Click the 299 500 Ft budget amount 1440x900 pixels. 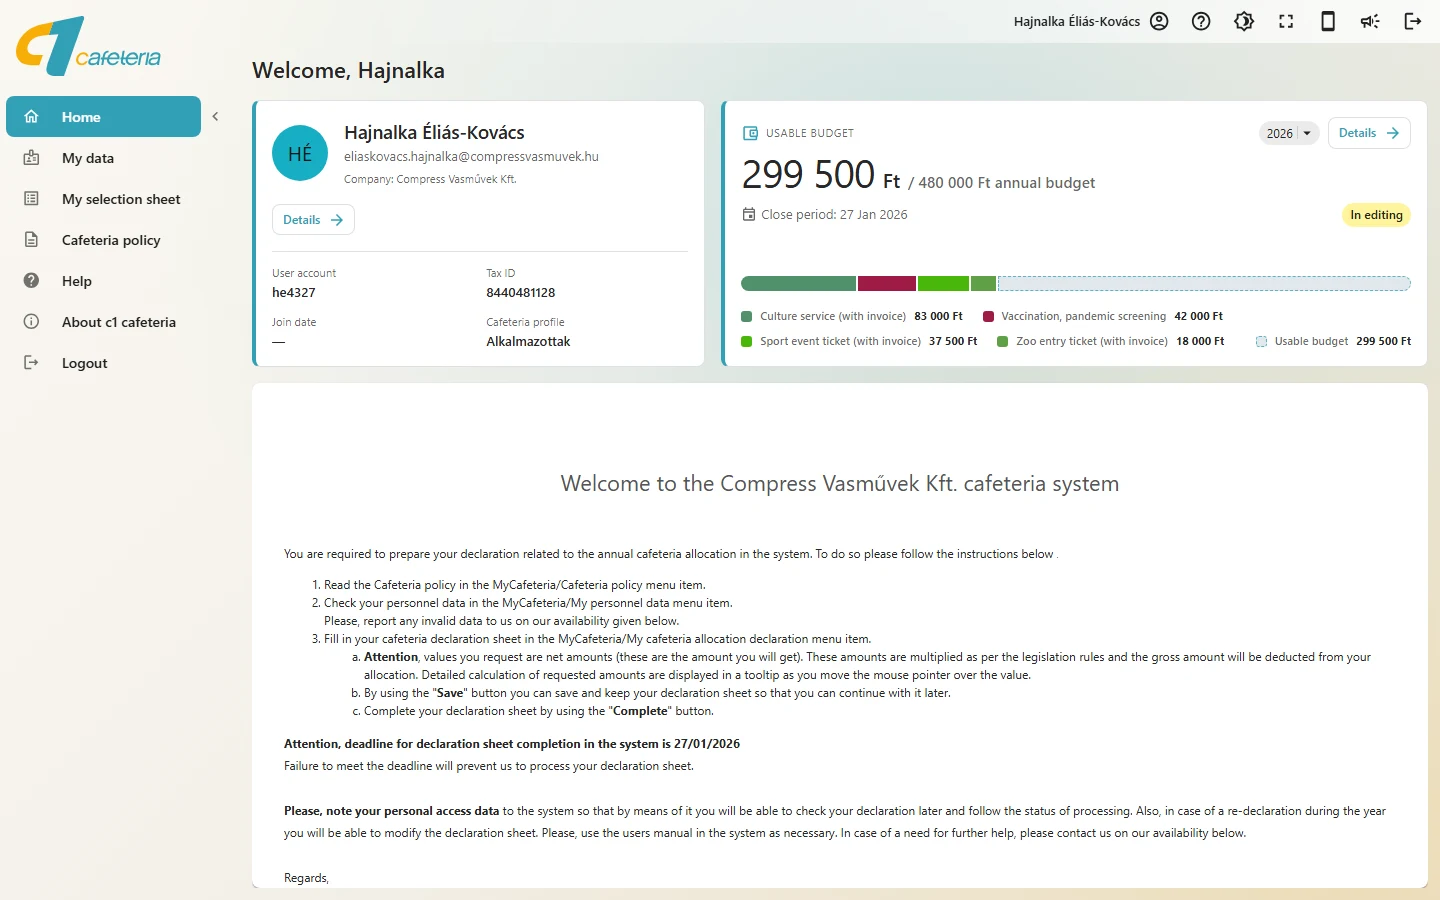tap(821, 175)
